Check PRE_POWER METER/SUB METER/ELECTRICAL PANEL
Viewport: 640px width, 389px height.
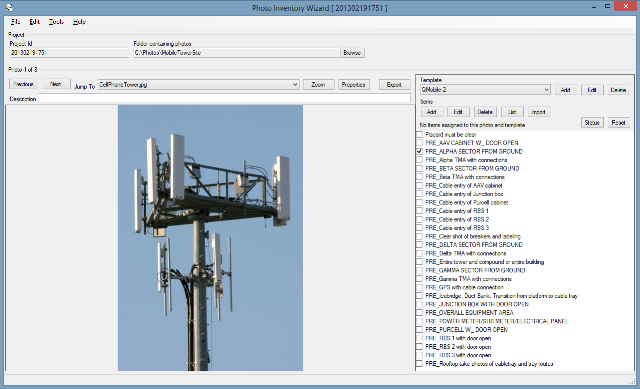pyautogui.click(x=420, y=321)
